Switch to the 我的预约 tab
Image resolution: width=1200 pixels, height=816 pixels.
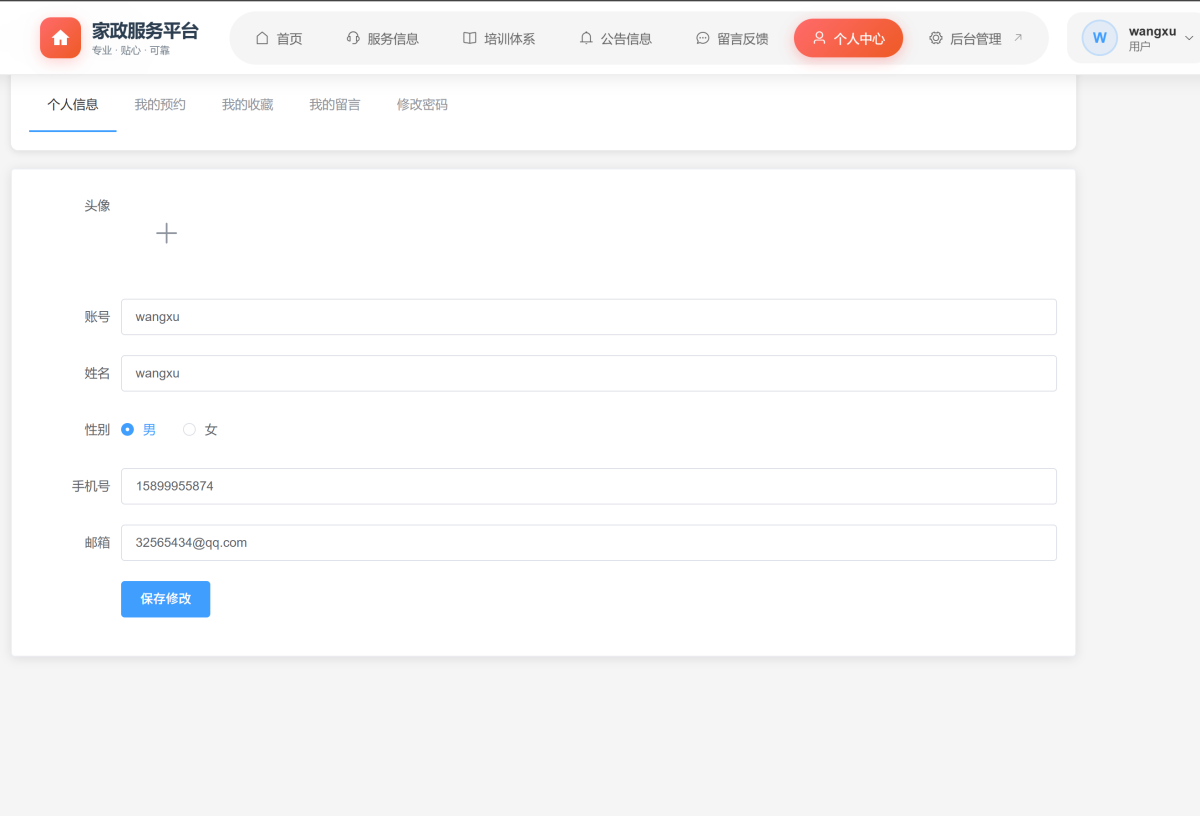(x=160, y=104)
